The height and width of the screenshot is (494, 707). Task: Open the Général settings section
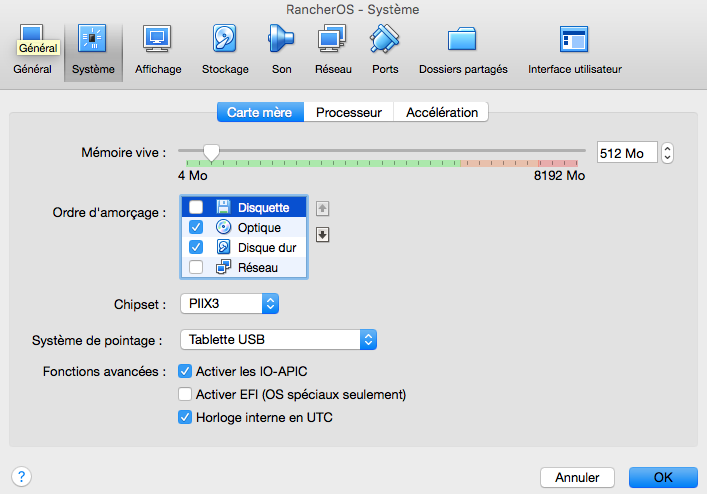(32, 50)
